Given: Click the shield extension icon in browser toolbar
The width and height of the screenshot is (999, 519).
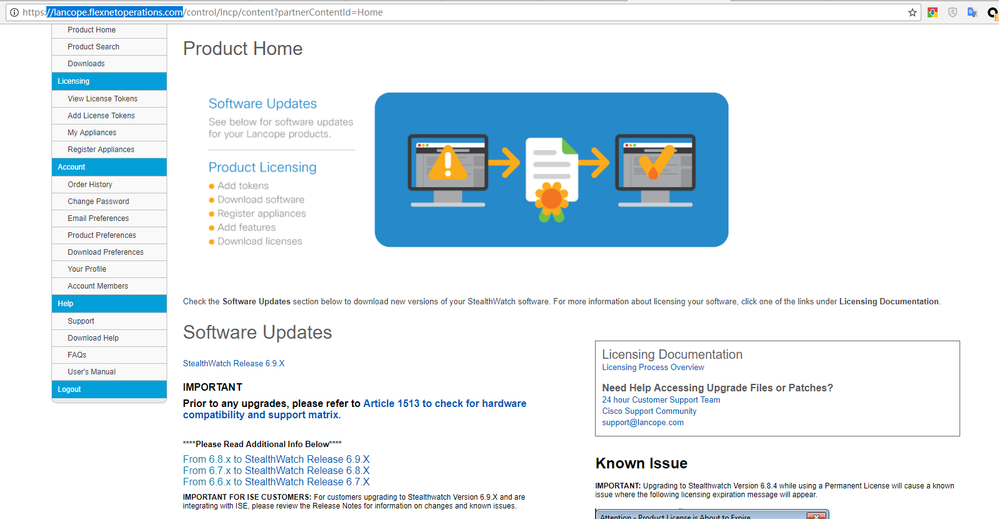Looking at the screenshot, I should click(x=952, y=12).
